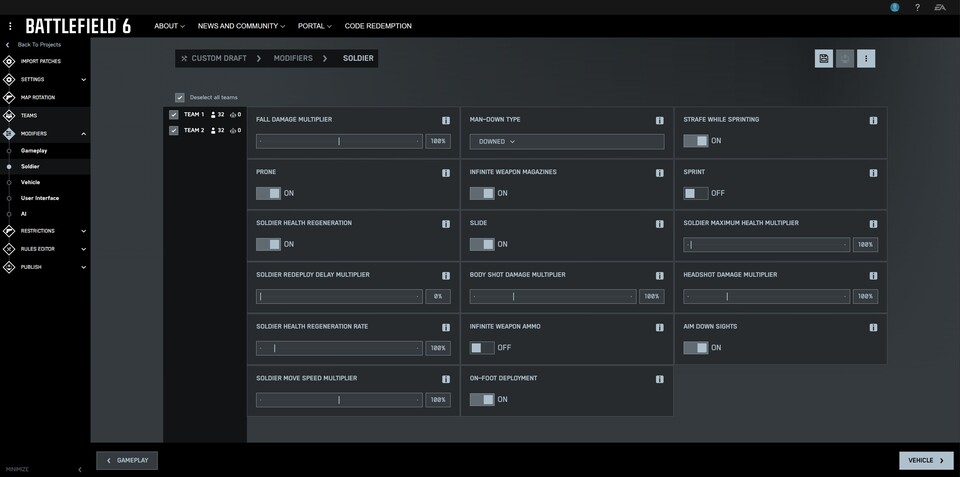This screenshot has height=477, width=960.
Task: Disable the Prone toggle
Action: (268, 193)
